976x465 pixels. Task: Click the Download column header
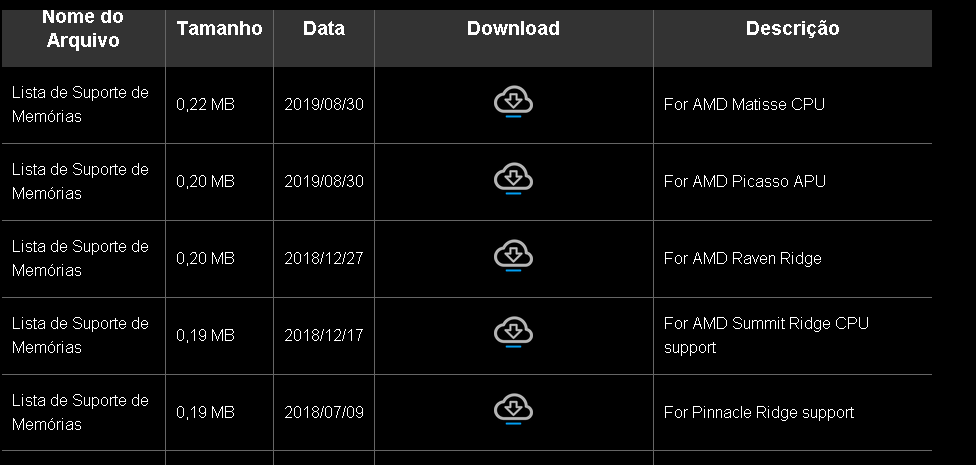pos(513,29)
